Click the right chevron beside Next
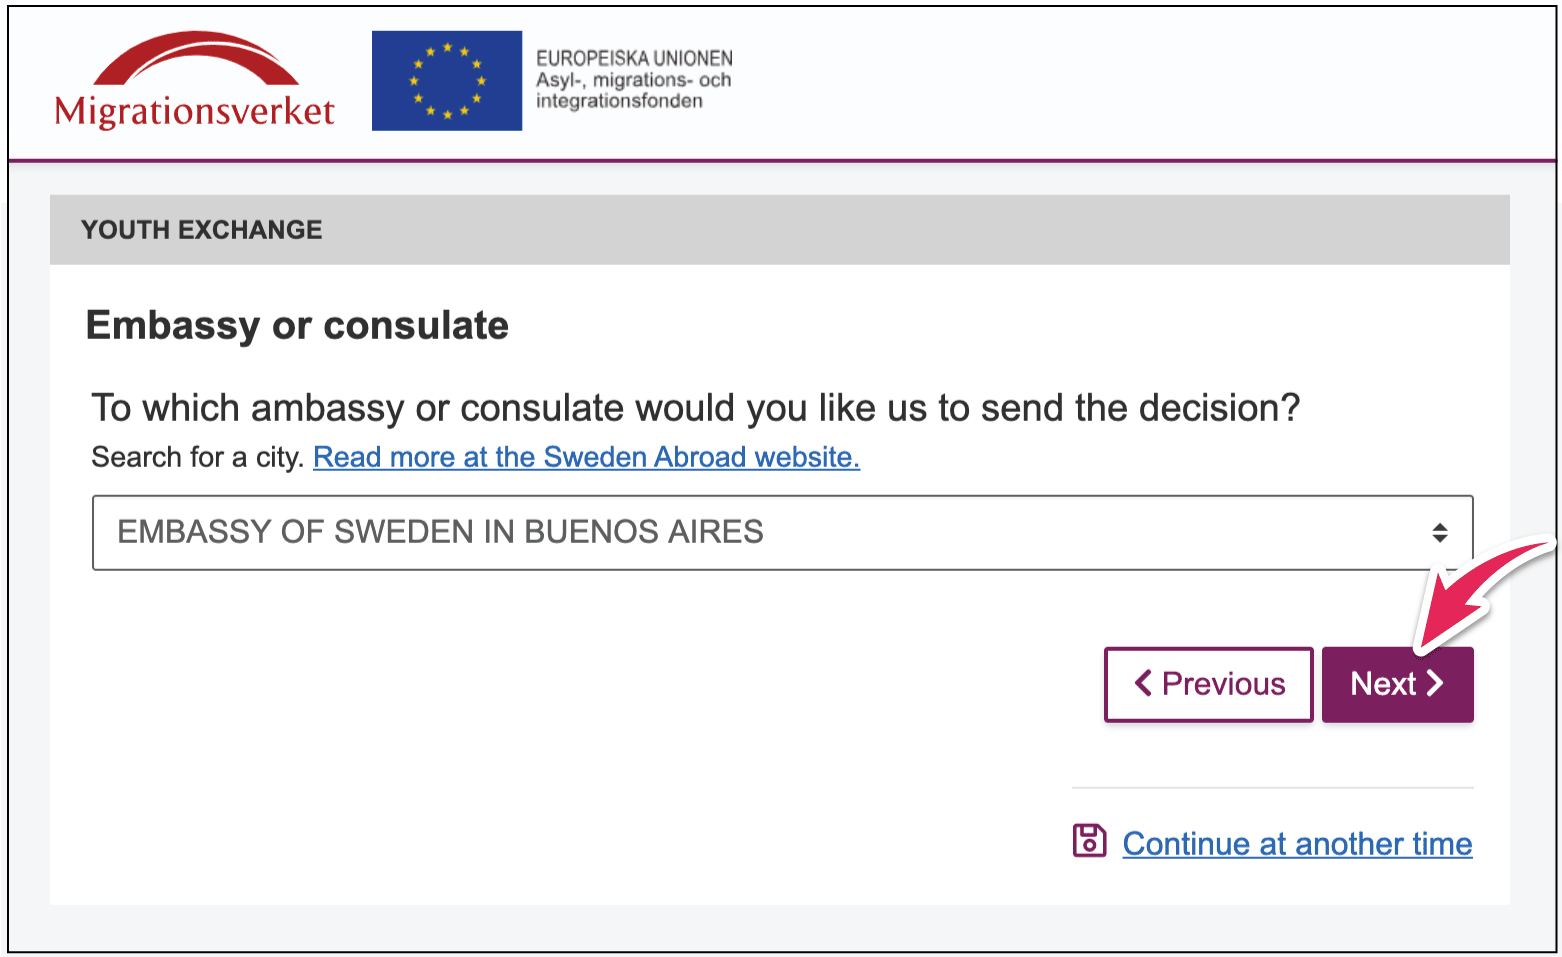Image resolution: width=1562 pixels, height=957 pixels. 1436,683
